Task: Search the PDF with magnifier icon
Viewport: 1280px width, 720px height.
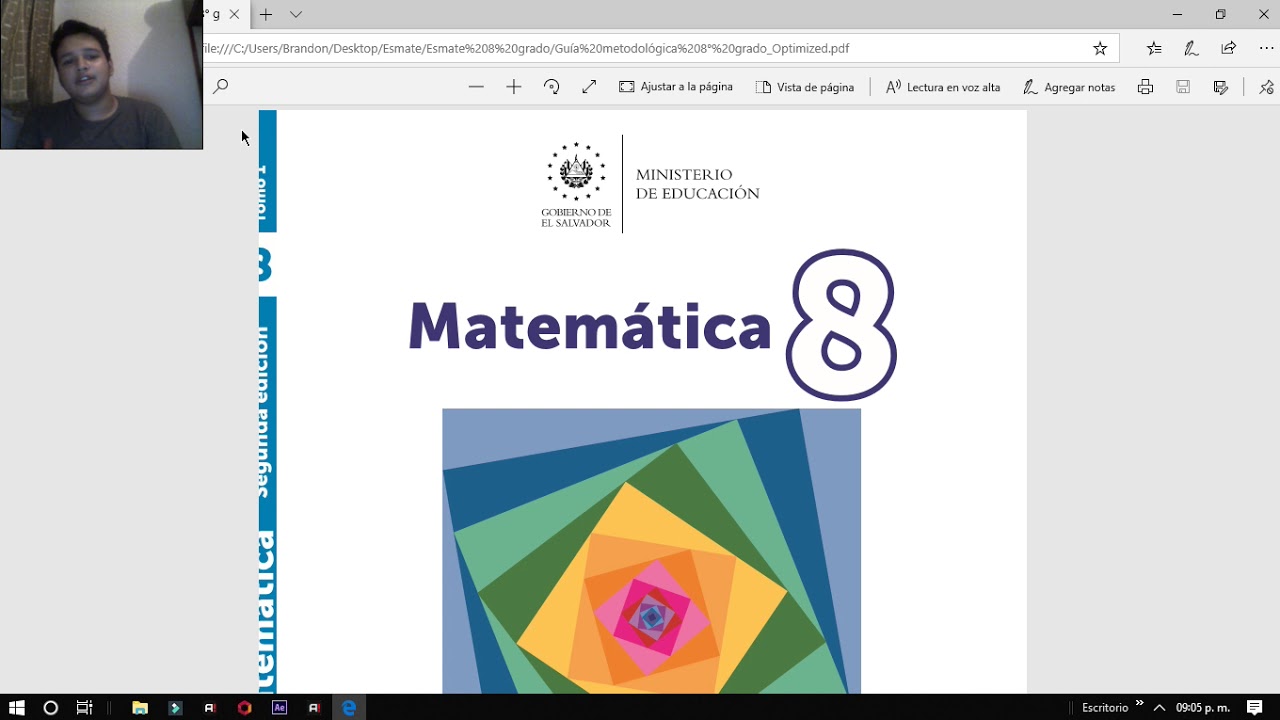Action: coord(221,87)
